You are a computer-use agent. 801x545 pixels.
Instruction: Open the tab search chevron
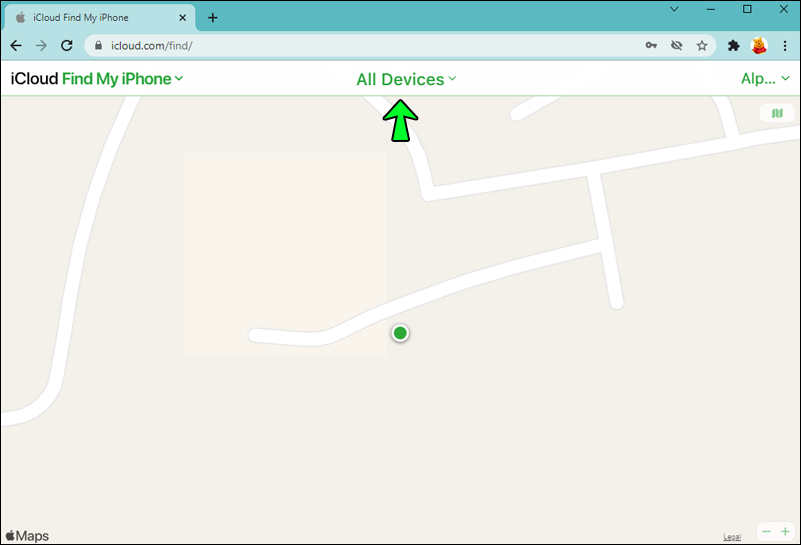(x=674, y=9)
